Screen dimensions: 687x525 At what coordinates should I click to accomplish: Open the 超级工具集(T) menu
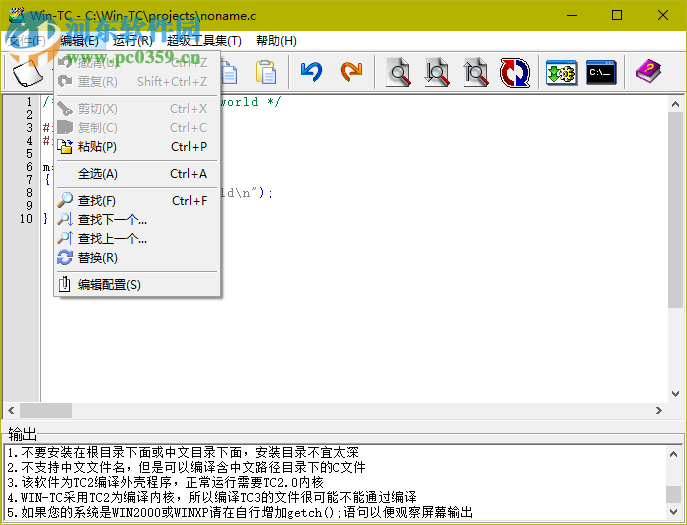(x=204, y=41)
